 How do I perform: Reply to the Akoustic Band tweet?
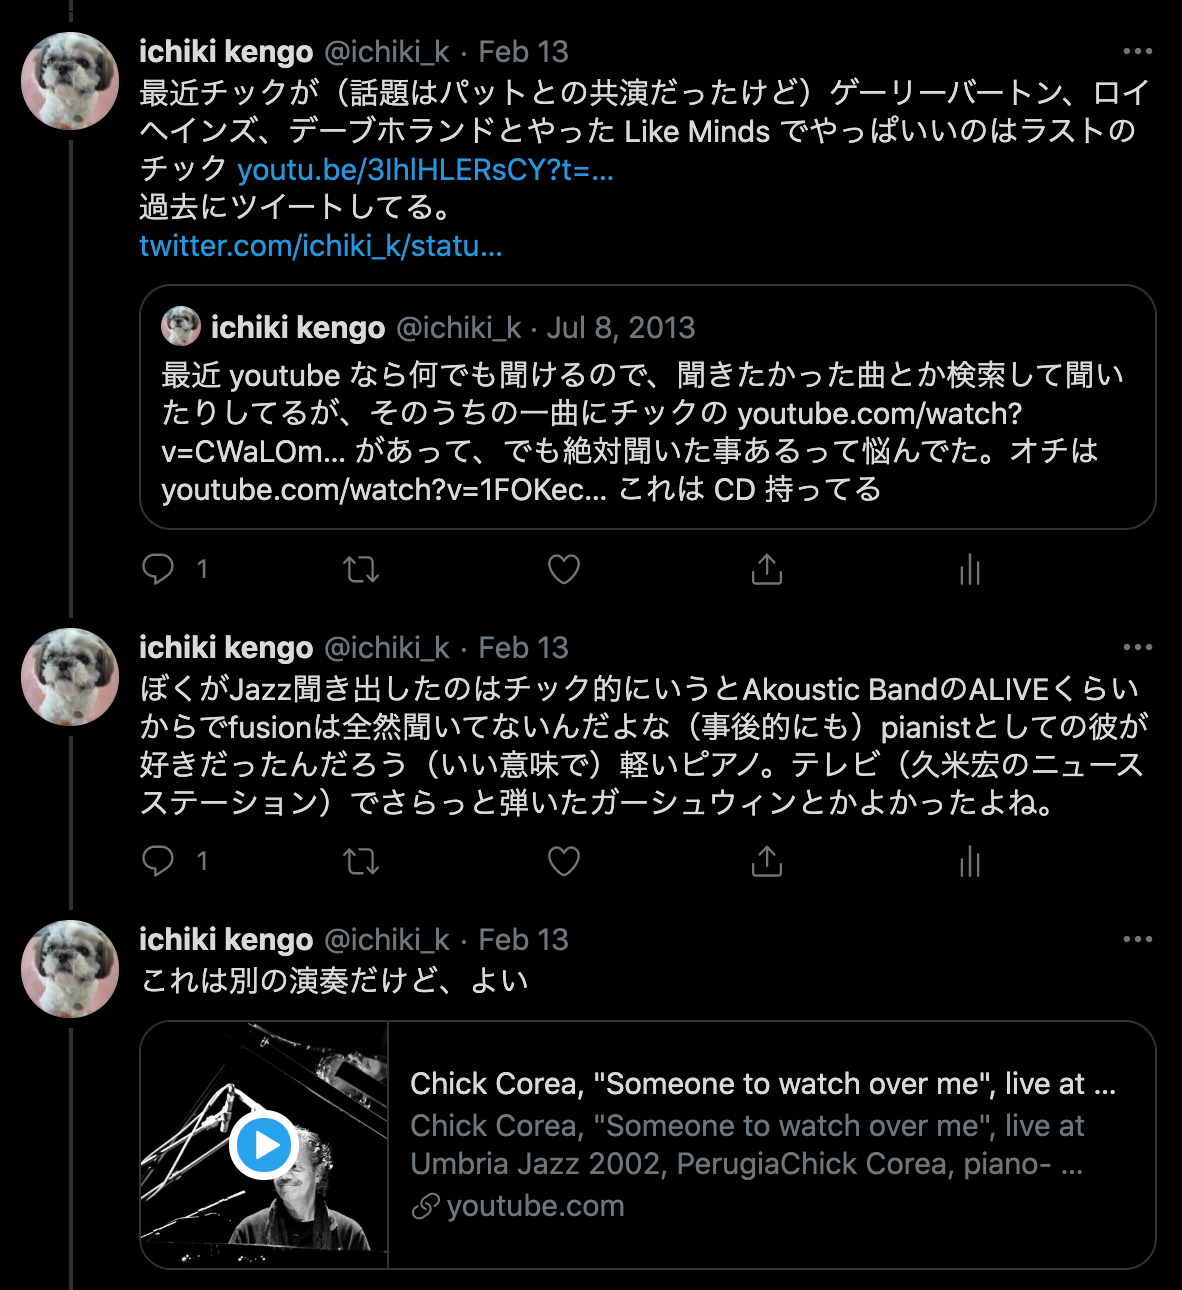(x=158, y=861)
